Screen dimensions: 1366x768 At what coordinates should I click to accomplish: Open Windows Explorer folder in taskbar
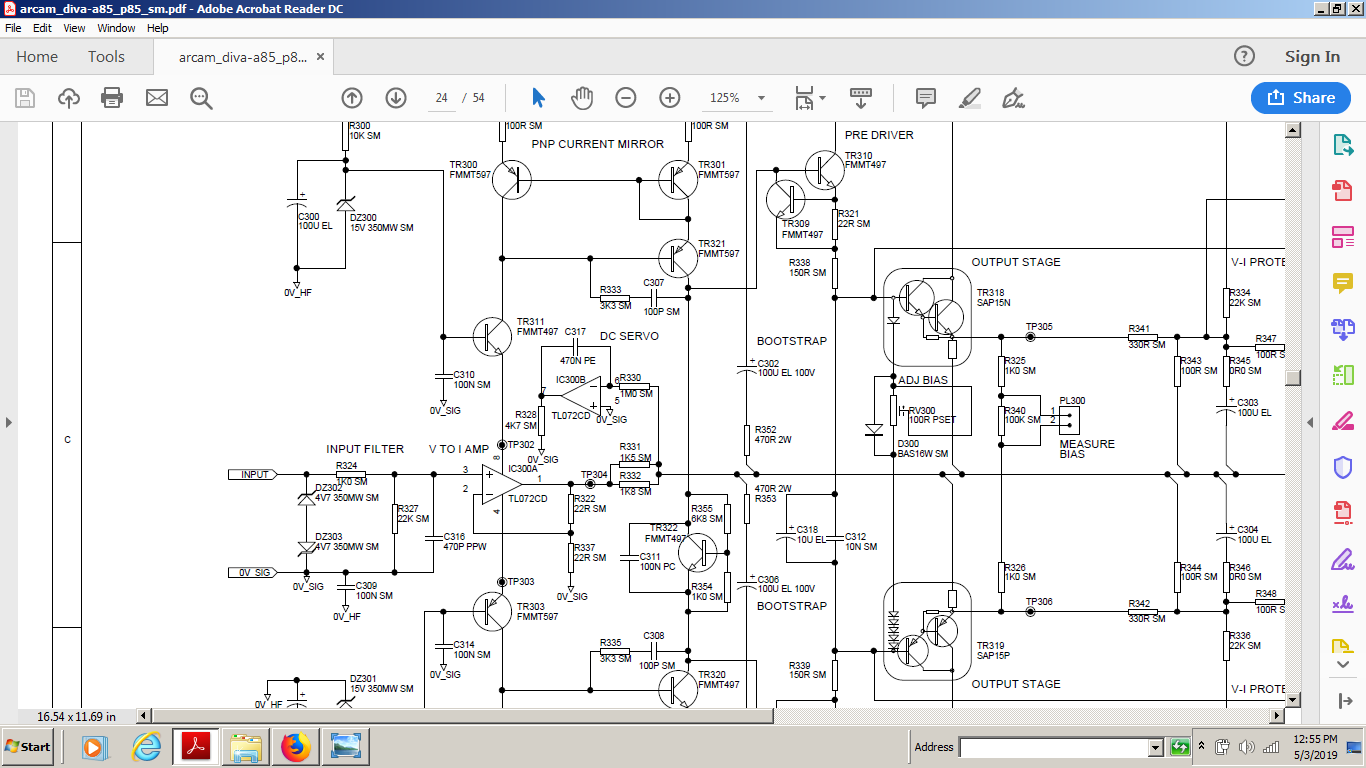pos(246,747)
